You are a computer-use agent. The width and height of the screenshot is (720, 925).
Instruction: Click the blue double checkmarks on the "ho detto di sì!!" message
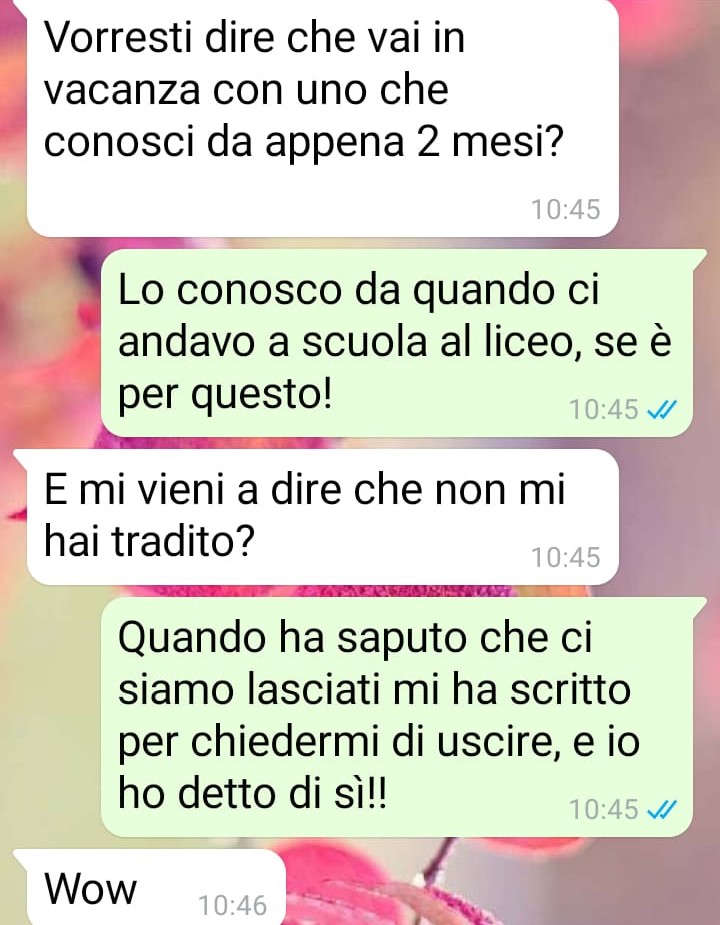pos(662,810)
